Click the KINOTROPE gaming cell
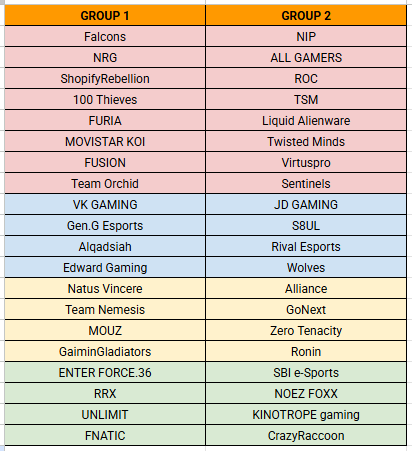412x451 pixels. tap(306, 414)
